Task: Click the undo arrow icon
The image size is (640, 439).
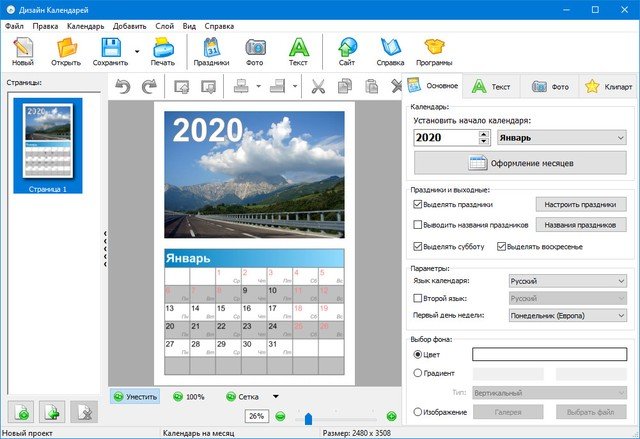Action: (124, 87)
